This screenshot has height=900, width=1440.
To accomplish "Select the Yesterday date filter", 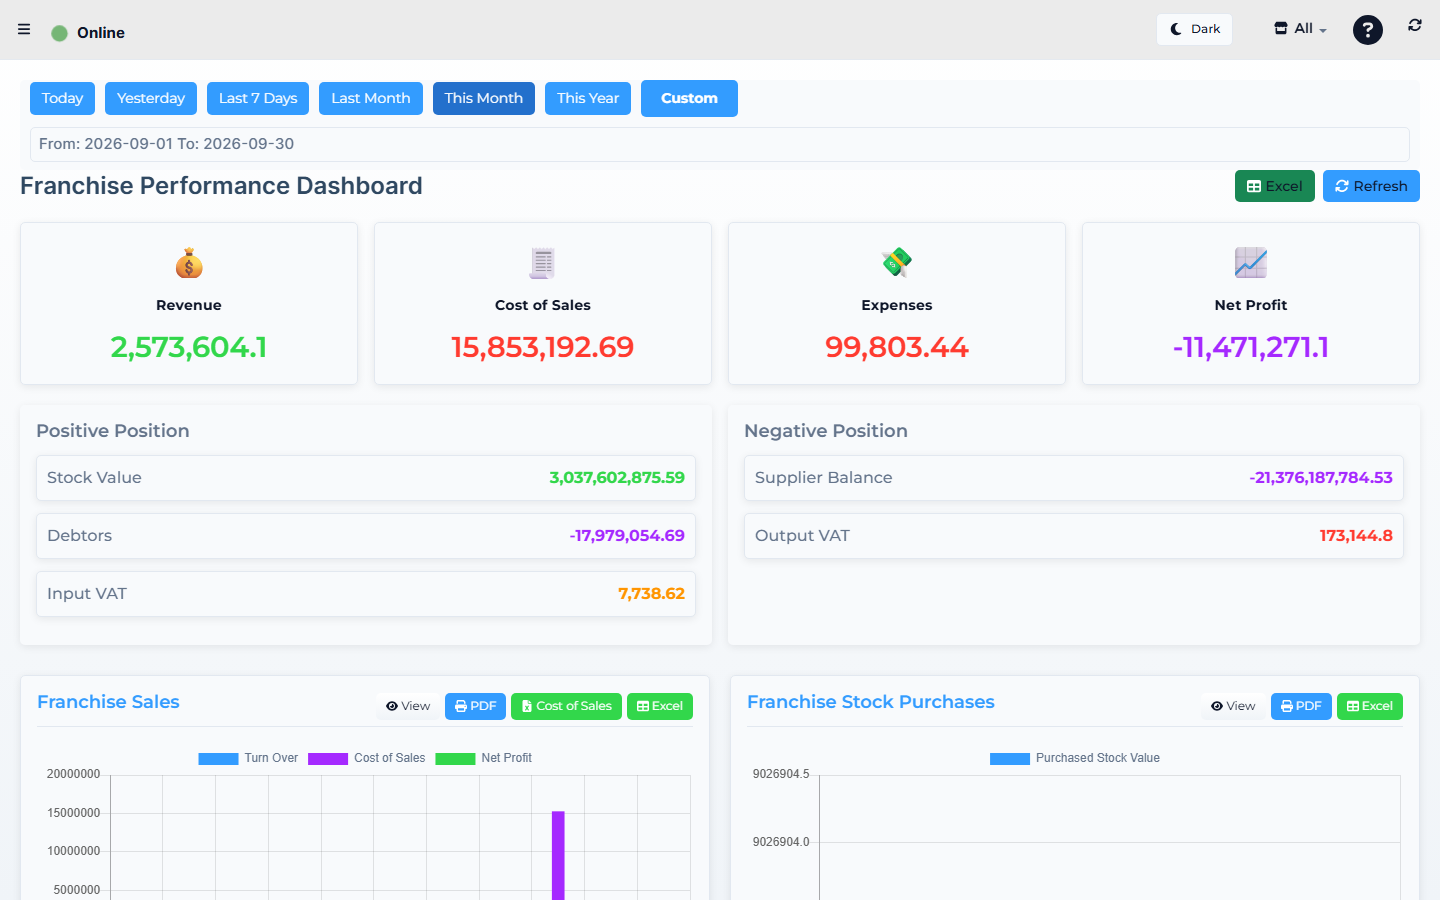I will (151, 98).
